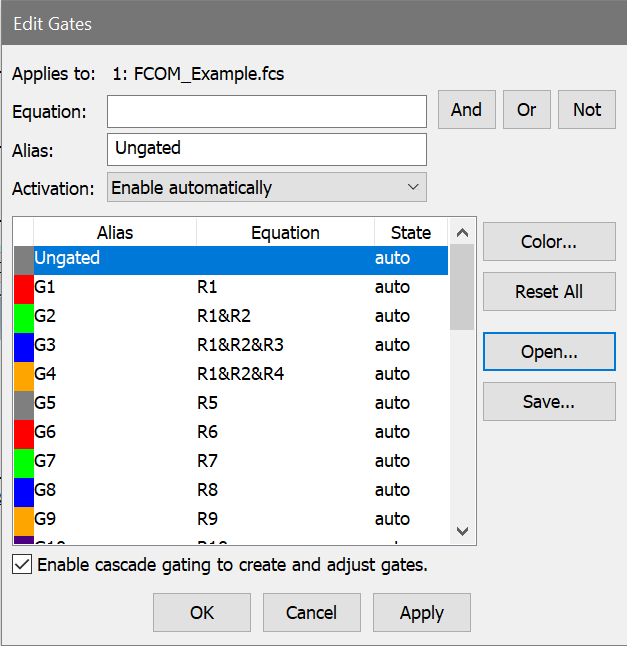Select the blue swatch for gate G3
The width and height of the screenshot is (627, 646).
click(x=23, y=345)
